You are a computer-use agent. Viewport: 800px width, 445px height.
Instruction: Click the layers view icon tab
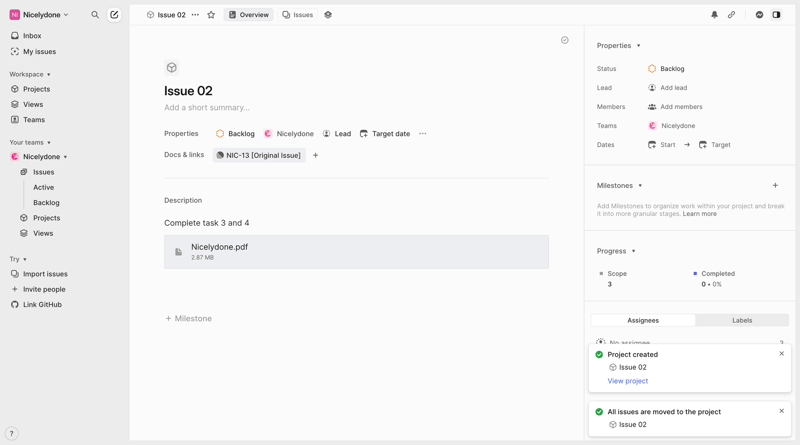(x=328, y=15)
